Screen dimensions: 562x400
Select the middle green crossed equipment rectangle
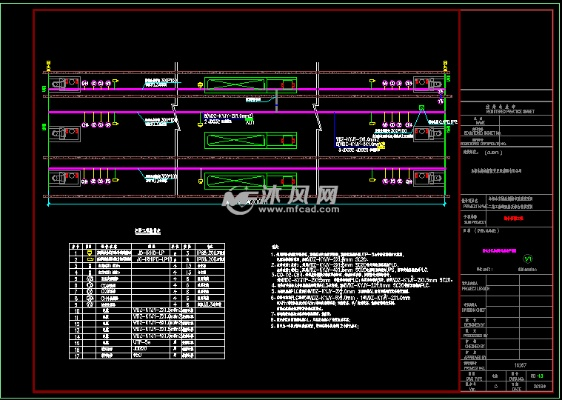point(250,140)
